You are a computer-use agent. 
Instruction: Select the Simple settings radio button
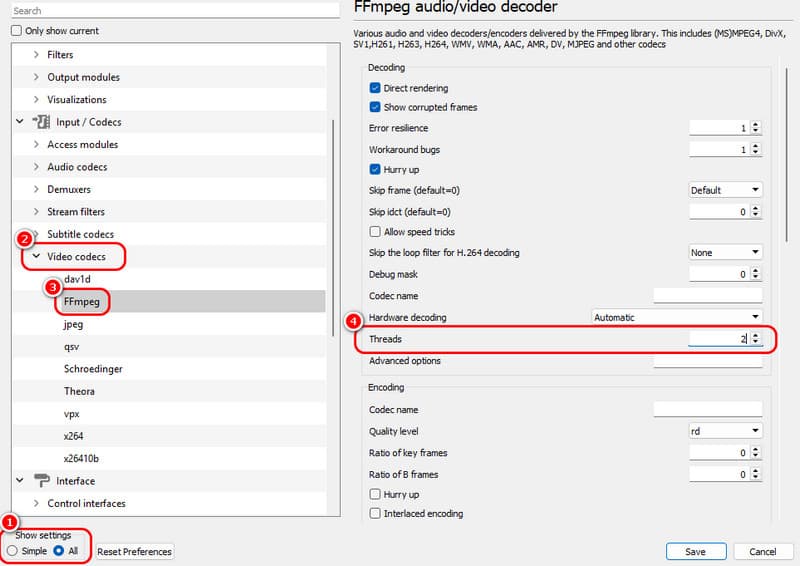pyautogui.click(x=12, y=551)
